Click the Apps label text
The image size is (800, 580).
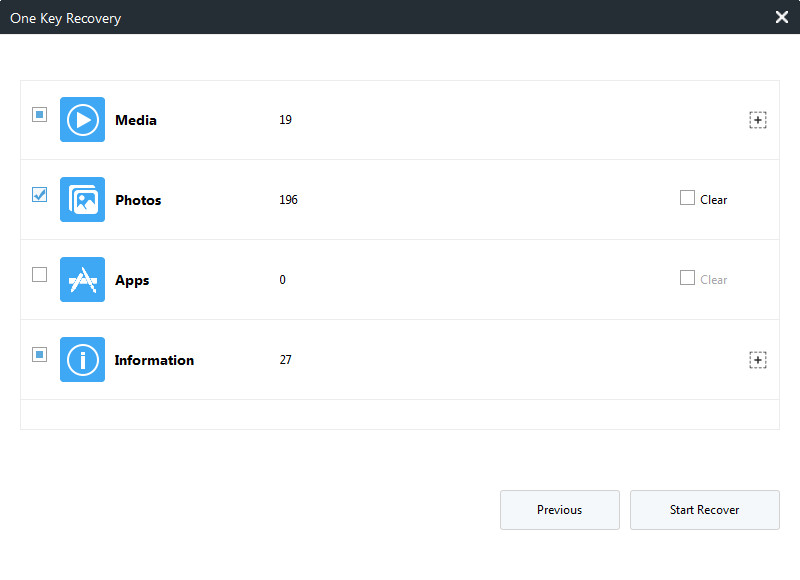pyautogui.click(x=132, y=281)
